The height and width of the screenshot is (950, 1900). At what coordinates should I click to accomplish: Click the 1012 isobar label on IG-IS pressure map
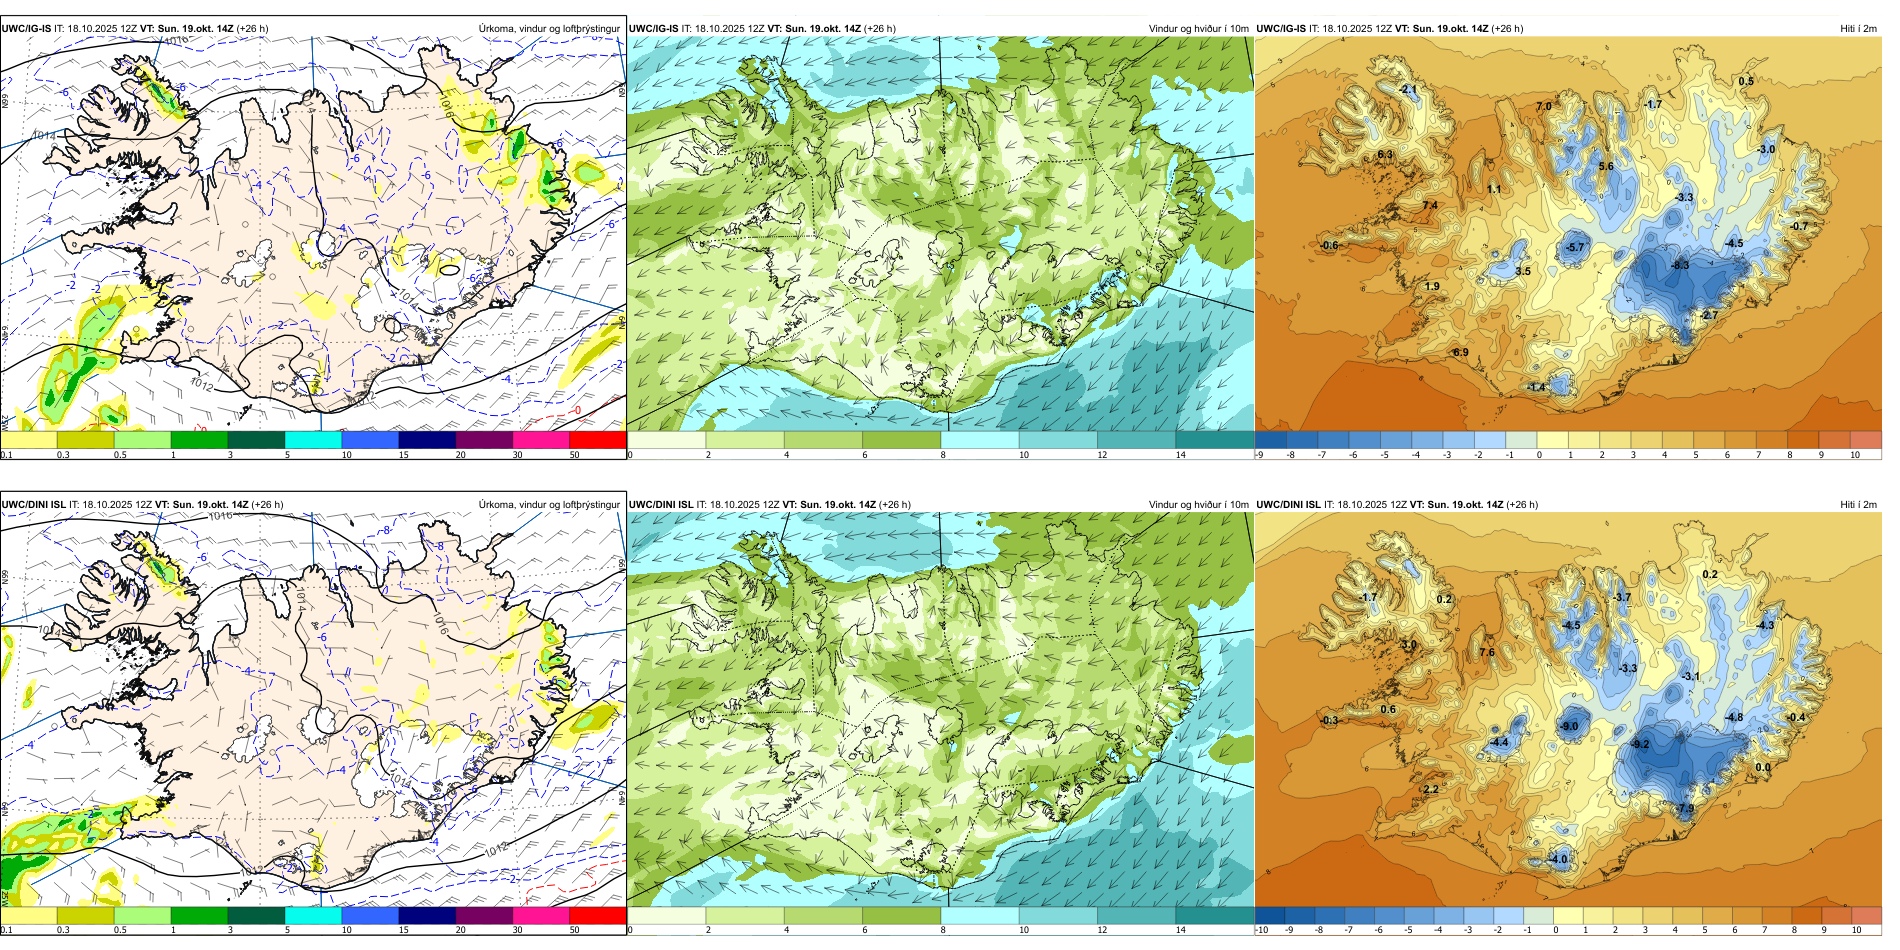[202, 385]
